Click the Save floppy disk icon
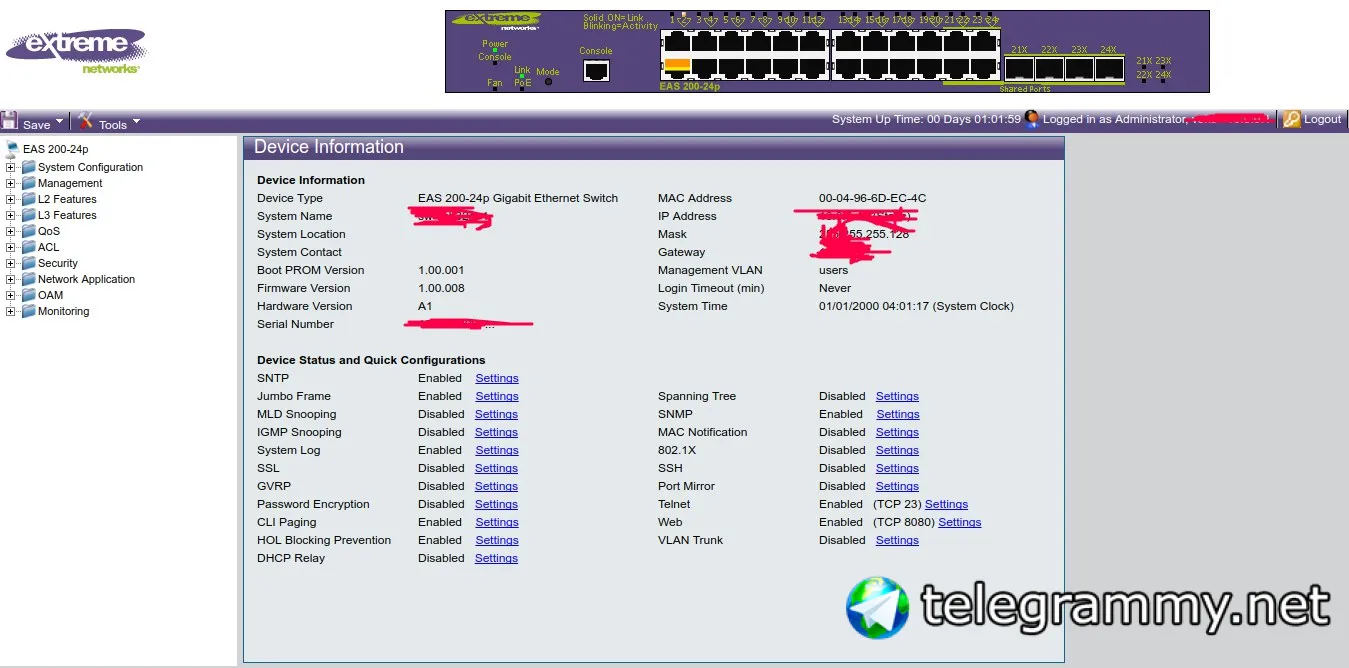Screen dimensions: 1349x668 10,120
